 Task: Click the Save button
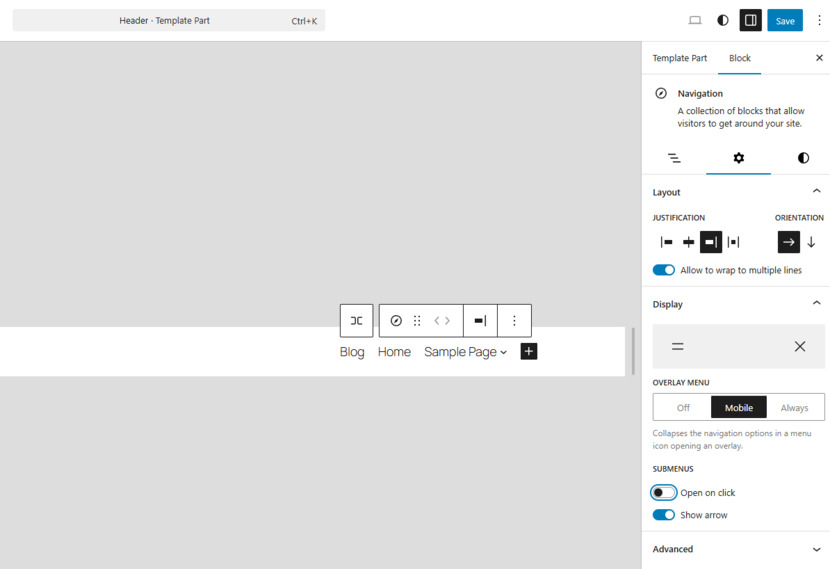784,21
